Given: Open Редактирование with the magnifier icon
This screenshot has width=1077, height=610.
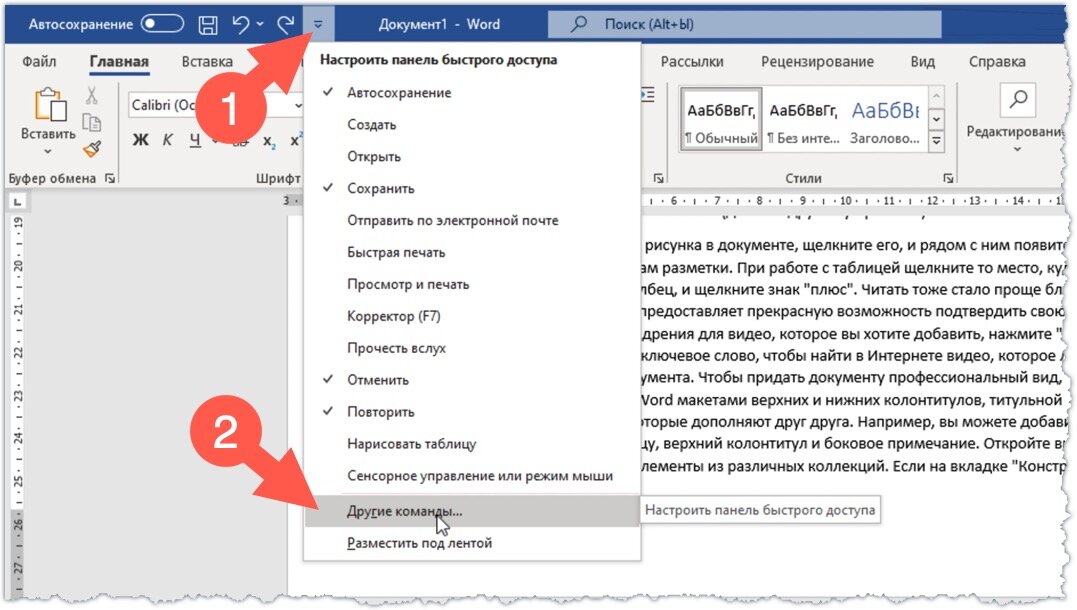Looking at the screenshot, I should (1018, 102).
